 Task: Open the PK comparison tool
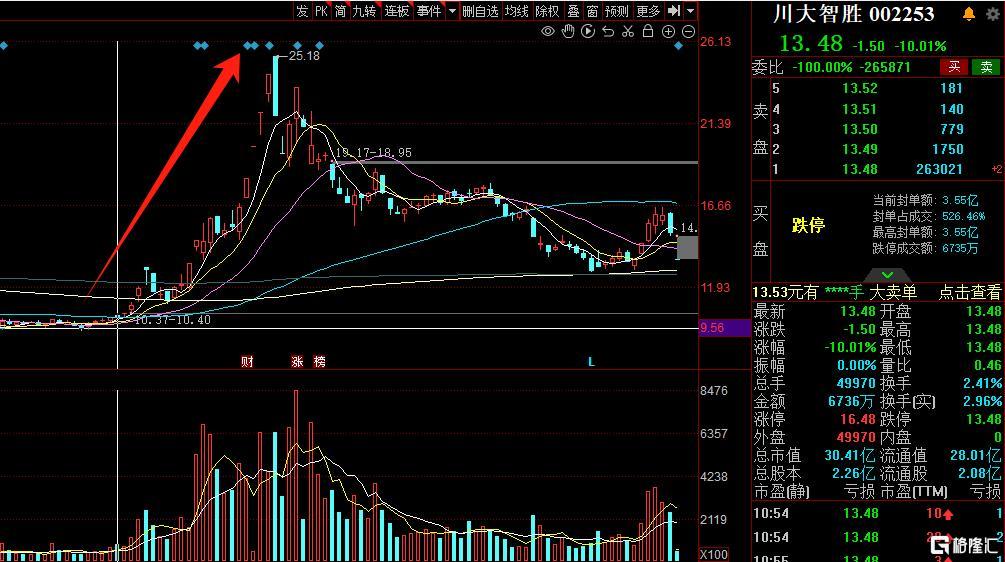click(x=322, y=10)
